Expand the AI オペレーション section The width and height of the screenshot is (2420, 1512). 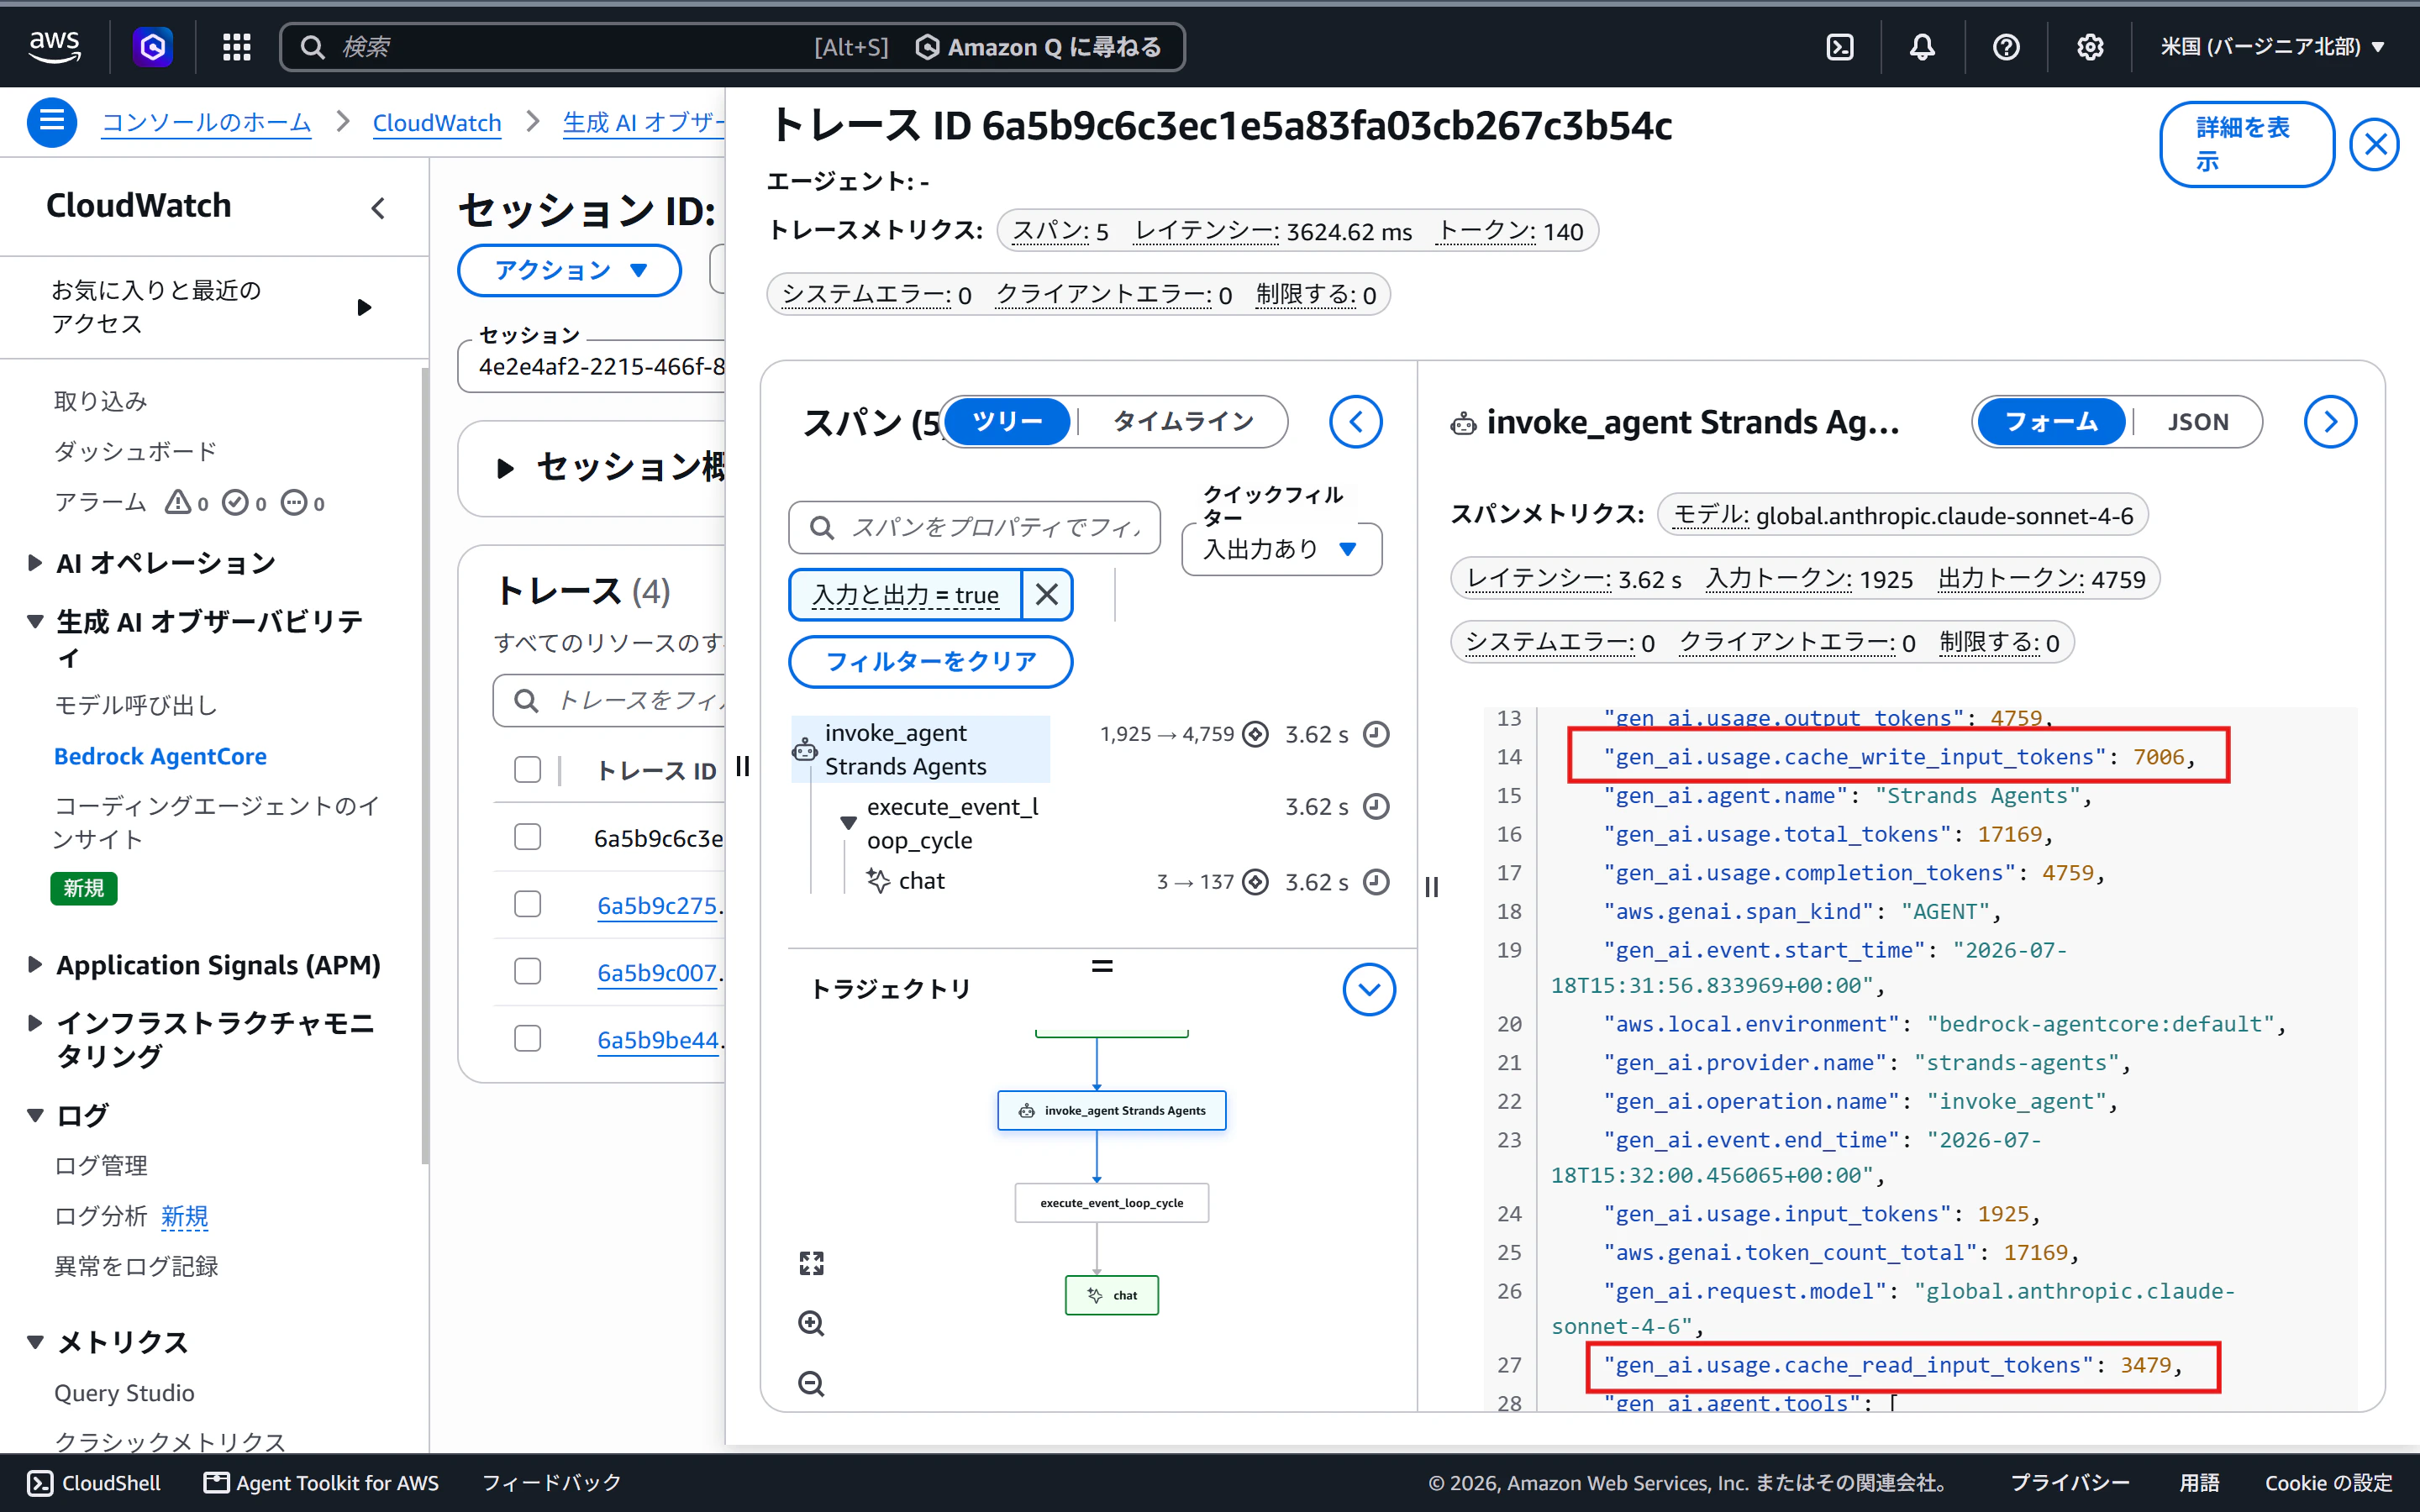(35, 563)
